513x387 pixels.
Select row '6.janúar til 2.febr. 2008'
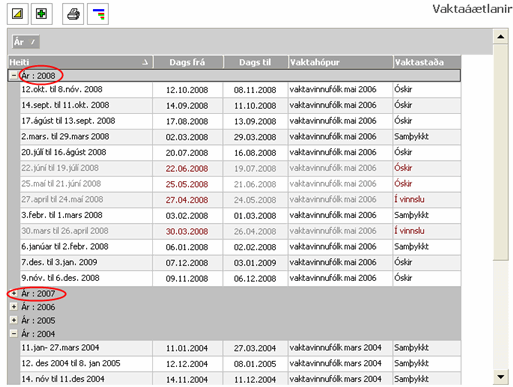pos(240,247)
